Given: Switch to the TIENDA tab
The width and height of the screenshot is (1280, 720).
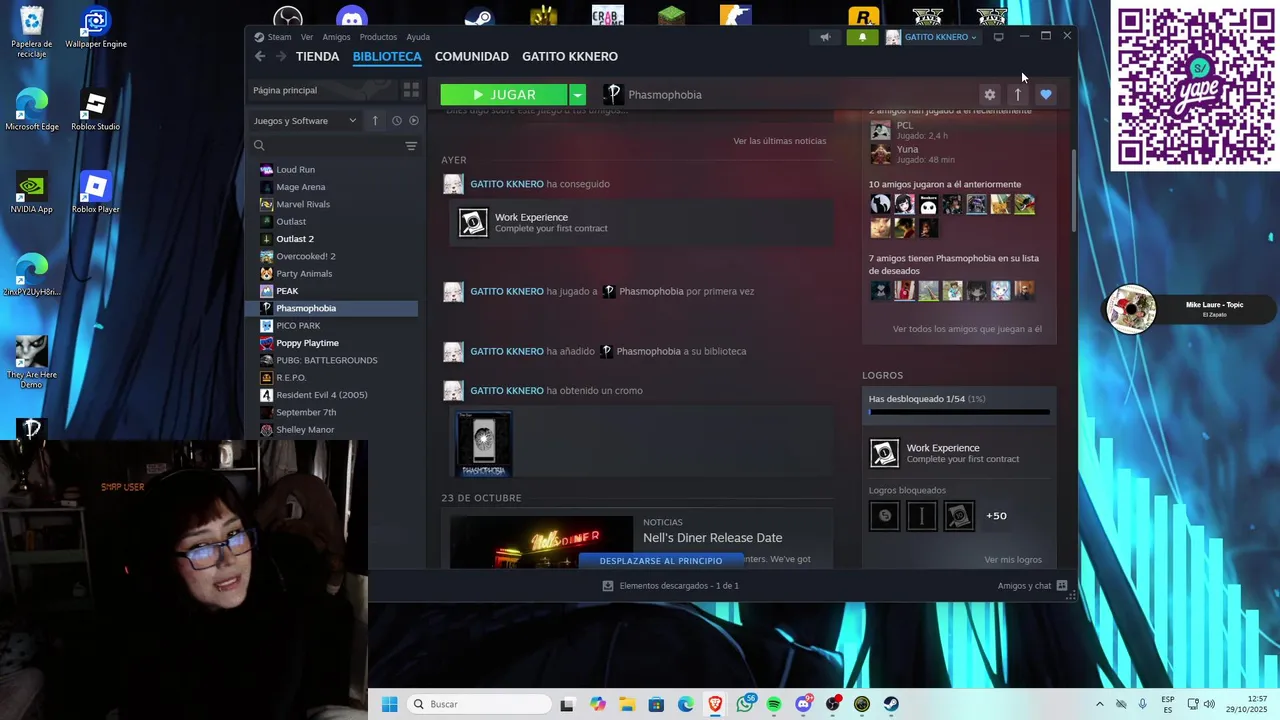Looking at the screenshot, I should pyautogui.click(x=317, y=56).
